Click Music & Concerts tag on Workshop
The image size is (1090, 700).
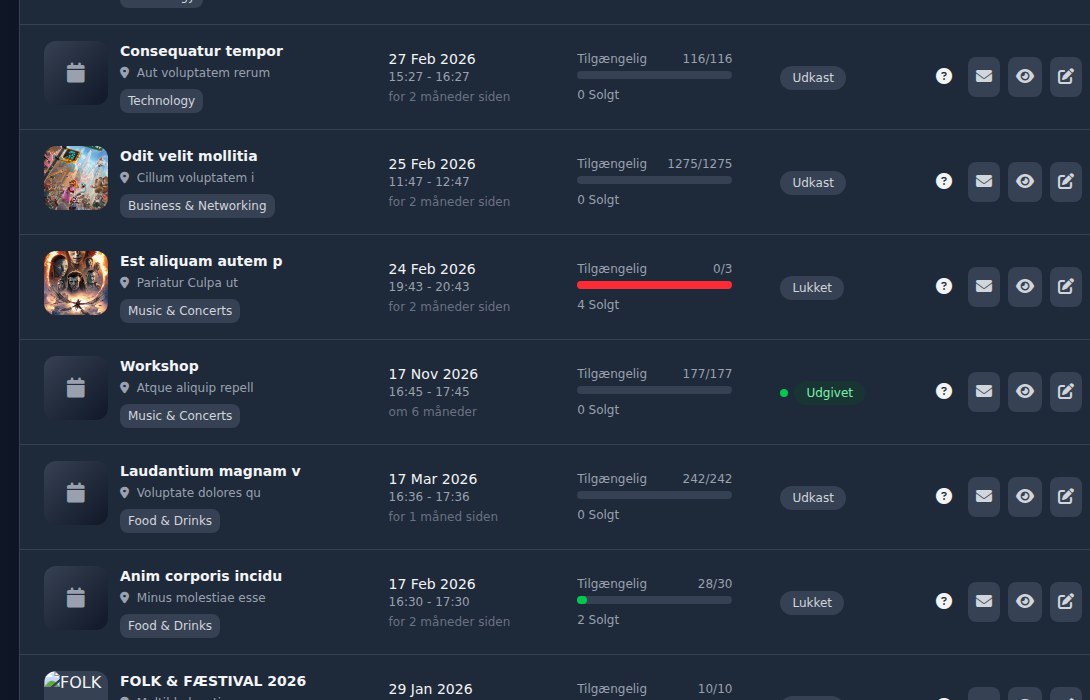[x=180, y=416]
